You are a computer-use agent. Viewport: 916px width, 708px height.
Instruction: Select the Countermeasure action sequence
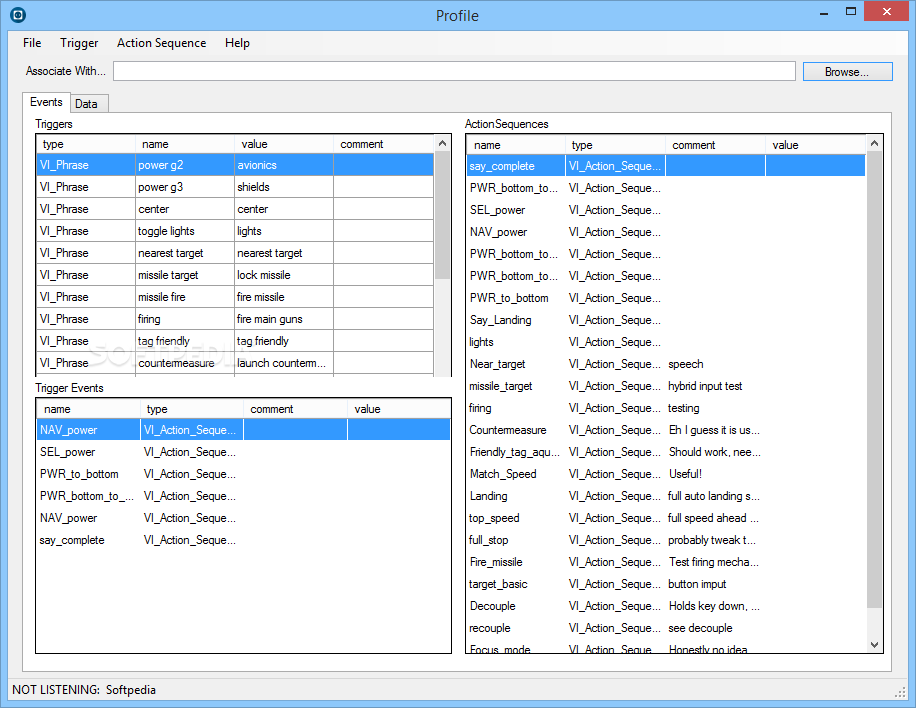[666, 430]
